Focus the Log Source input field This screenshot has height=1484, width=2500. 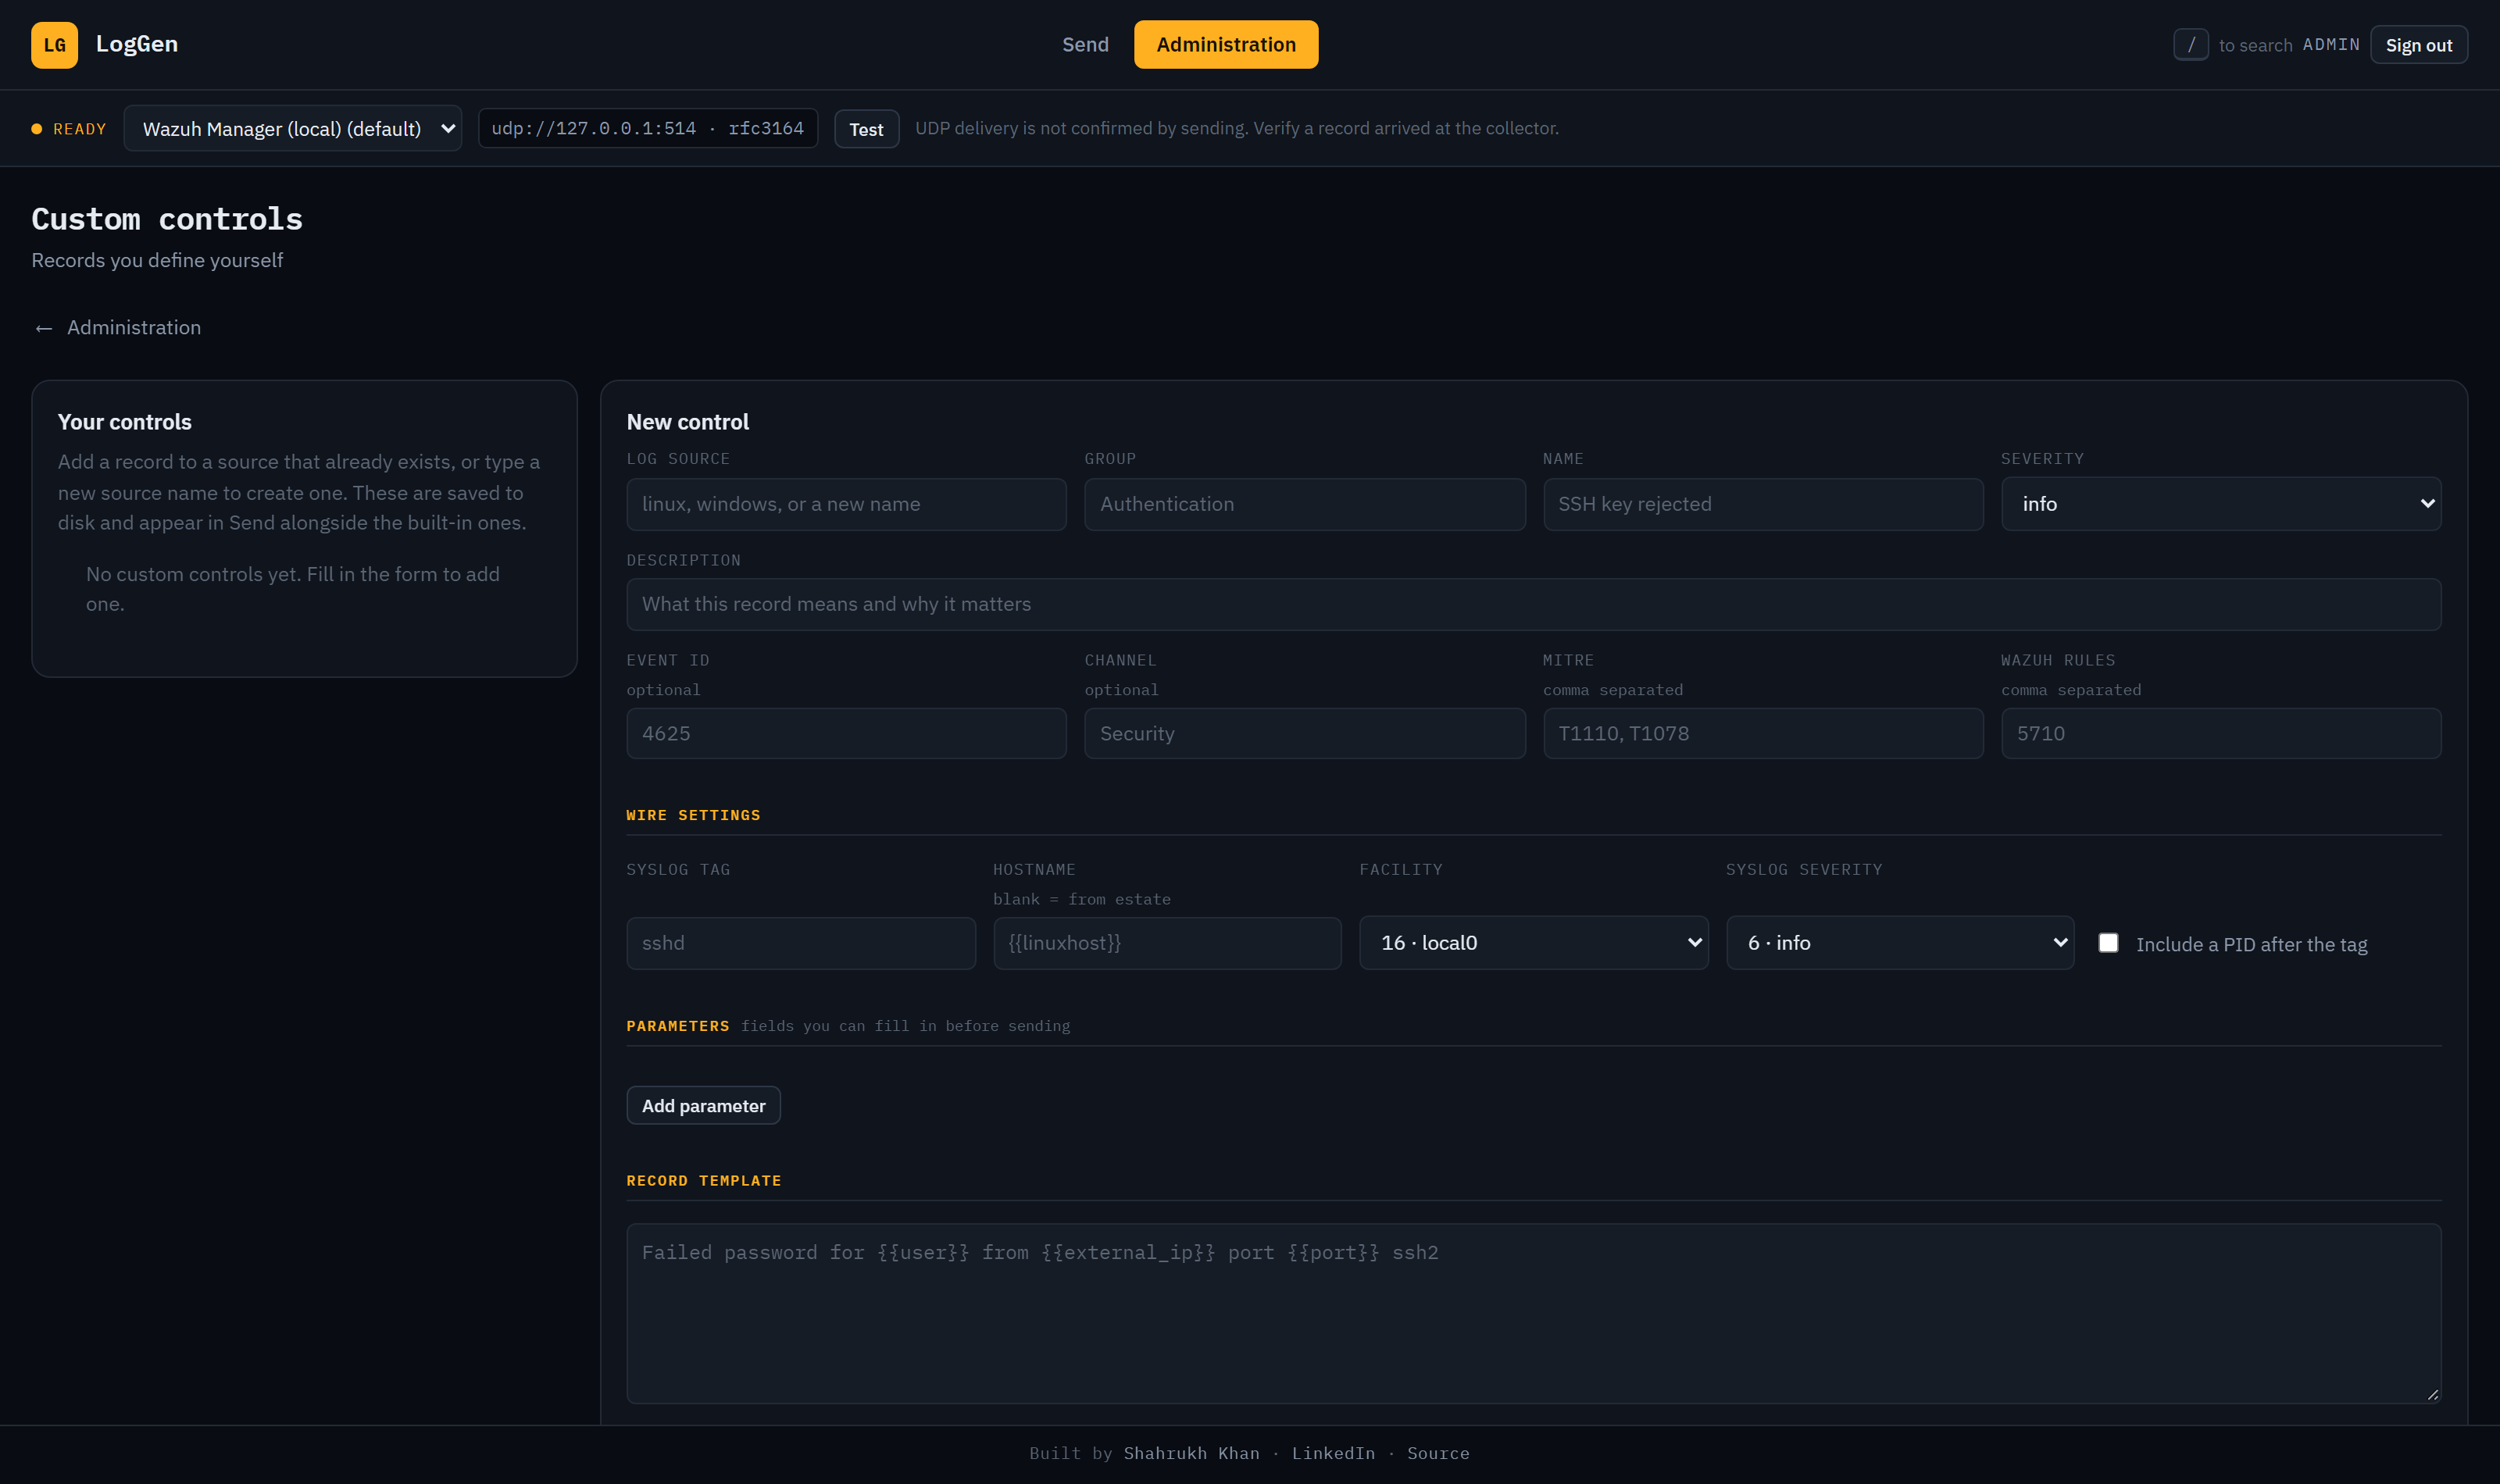[x=846, y=504]
